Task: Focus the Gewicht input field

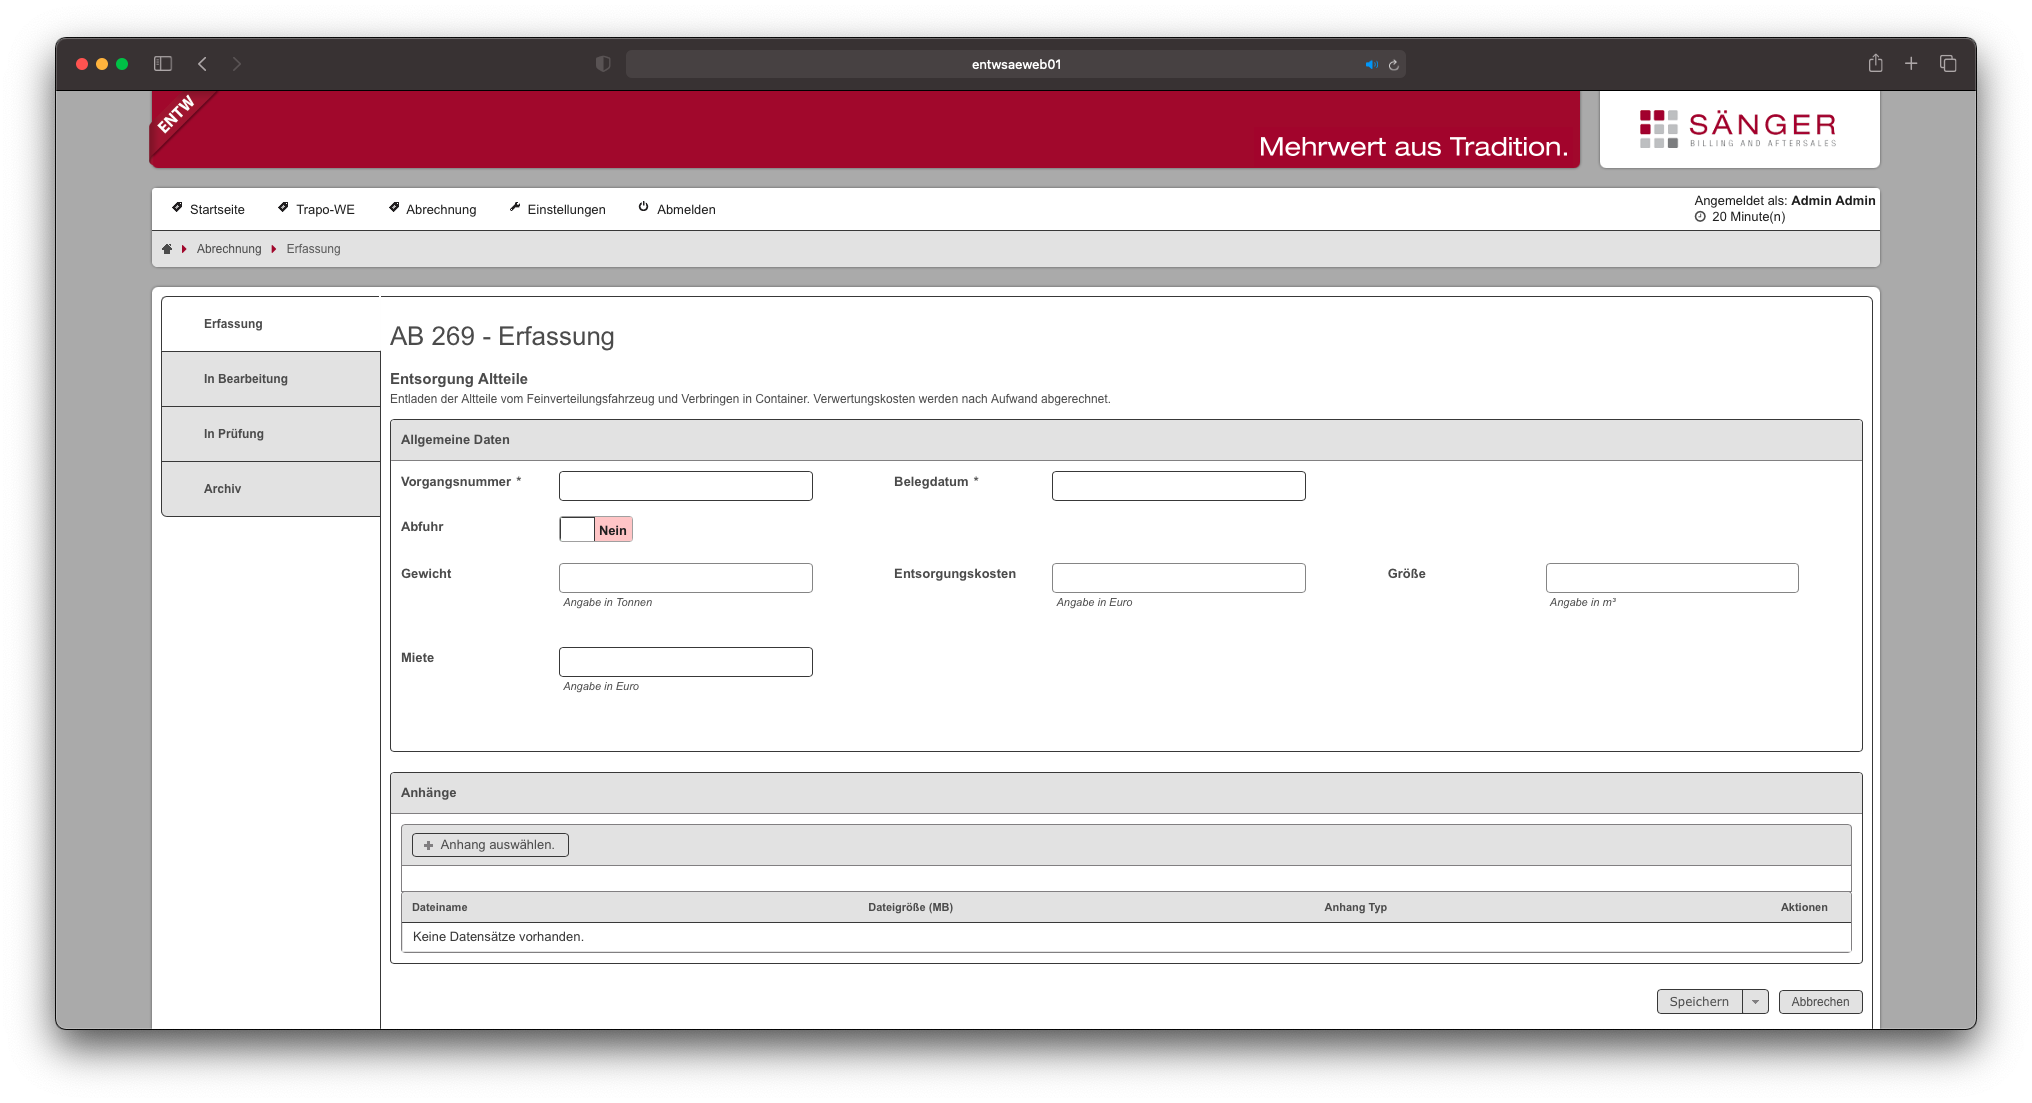Action: 686,578
